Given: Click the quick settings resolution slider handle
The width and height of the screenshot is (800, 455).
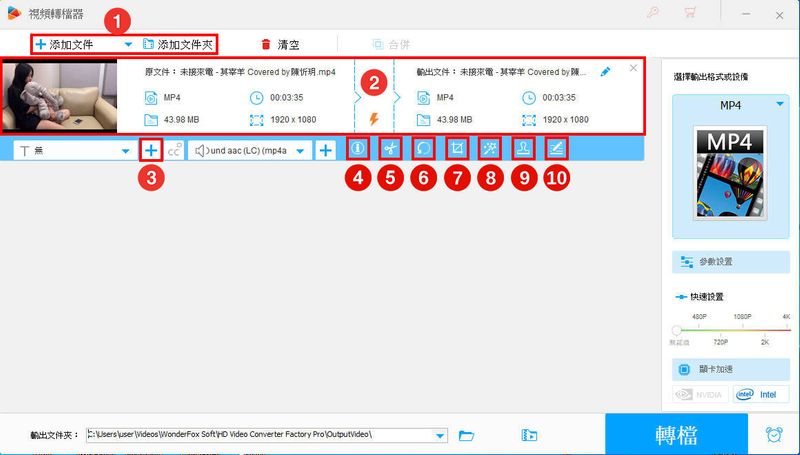Looking at the screenshot, I should pyautogui.click(x=677, y=330).
